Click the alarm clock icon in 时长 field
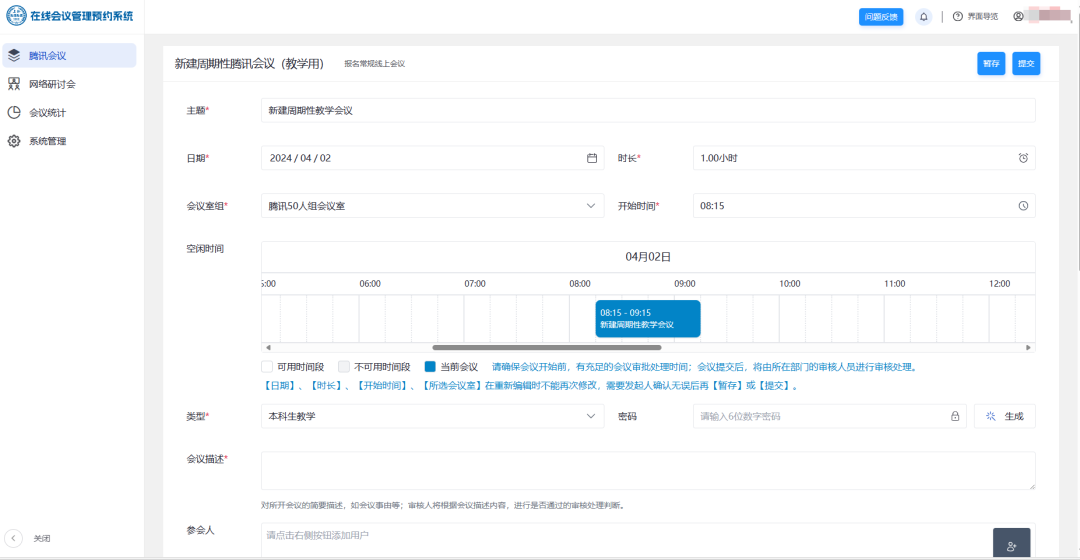The height and width of the screenshot is (560, 1080). [1023, 158]
